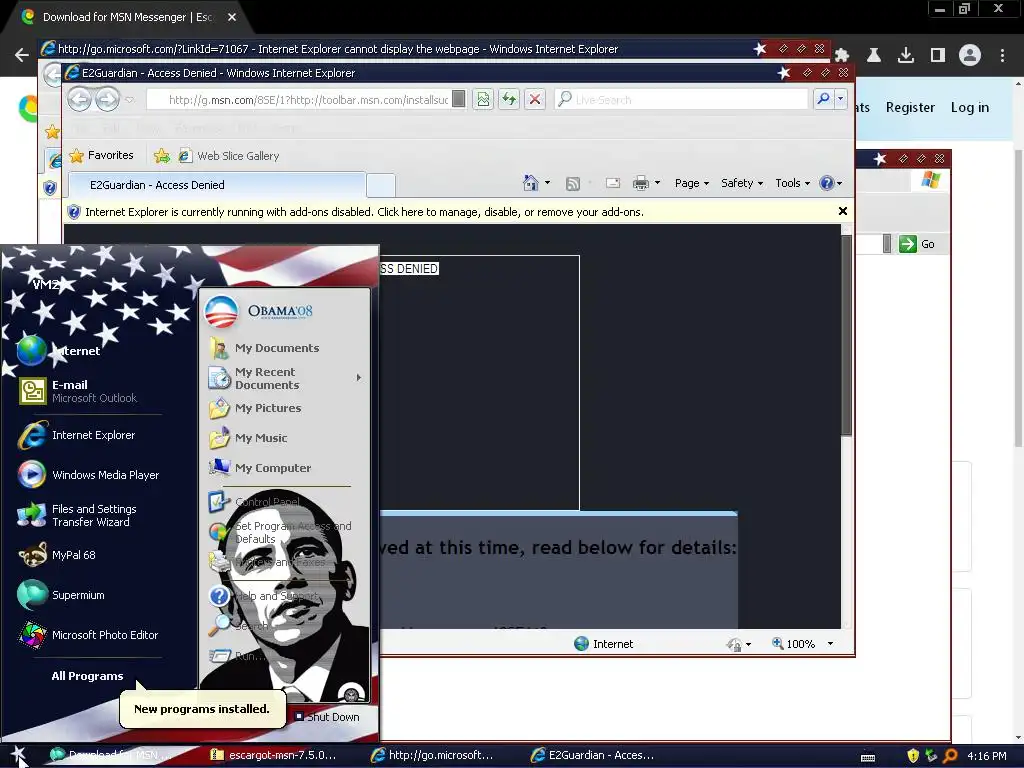Launch Supermium from the Start menu
The height and width of the screenshot is (768, 1024).
(61, 595)
